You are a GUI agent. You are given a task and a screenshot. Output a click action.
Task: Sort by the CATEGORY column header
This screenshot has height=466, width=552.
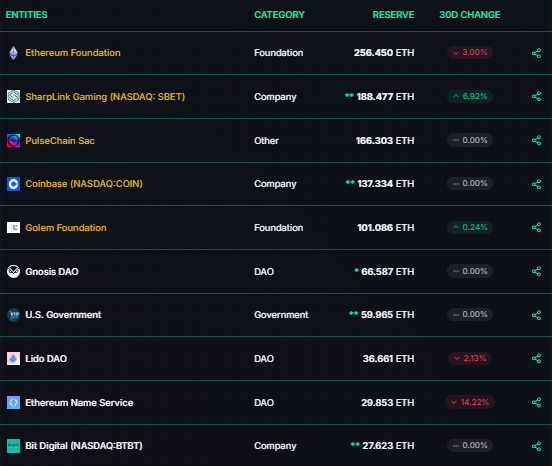click(x=279, y=15)
